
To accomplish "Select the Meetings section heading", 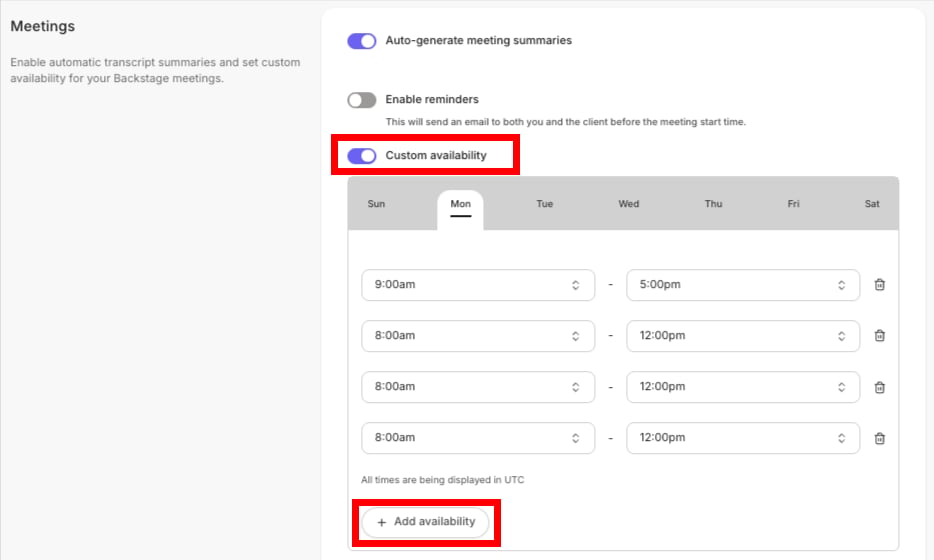I will [43, 26].
